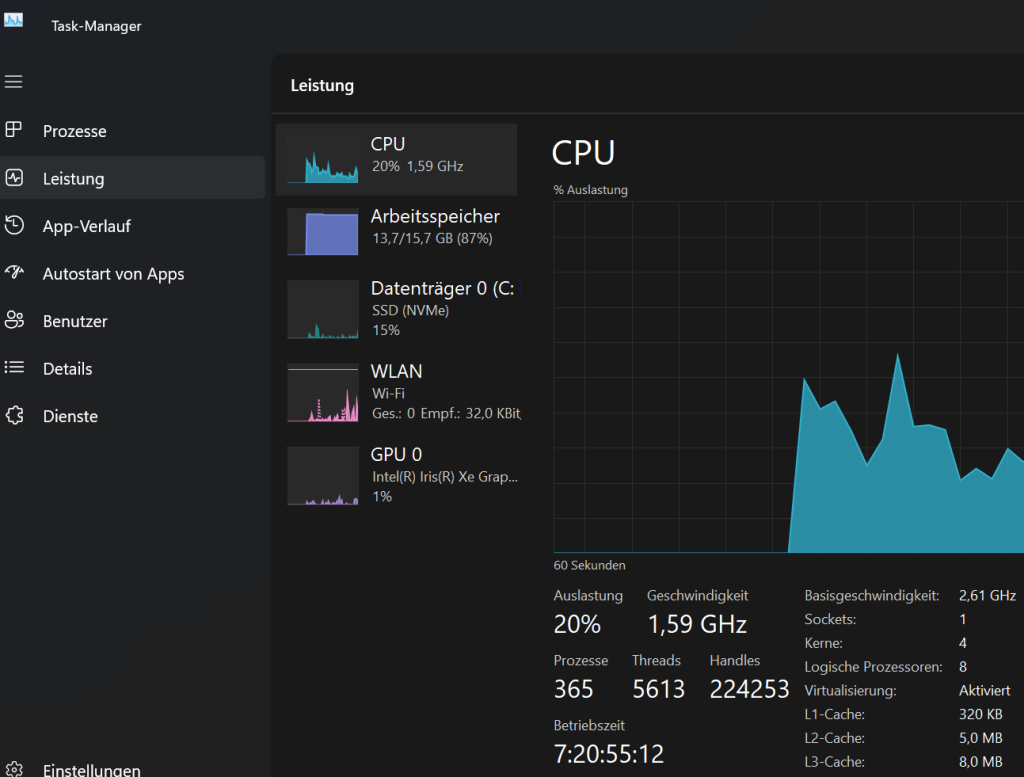Viewport: 1024px width, 777px height.
Task: Click the App-Verlauf history clock icon
Action: point(14,225)
